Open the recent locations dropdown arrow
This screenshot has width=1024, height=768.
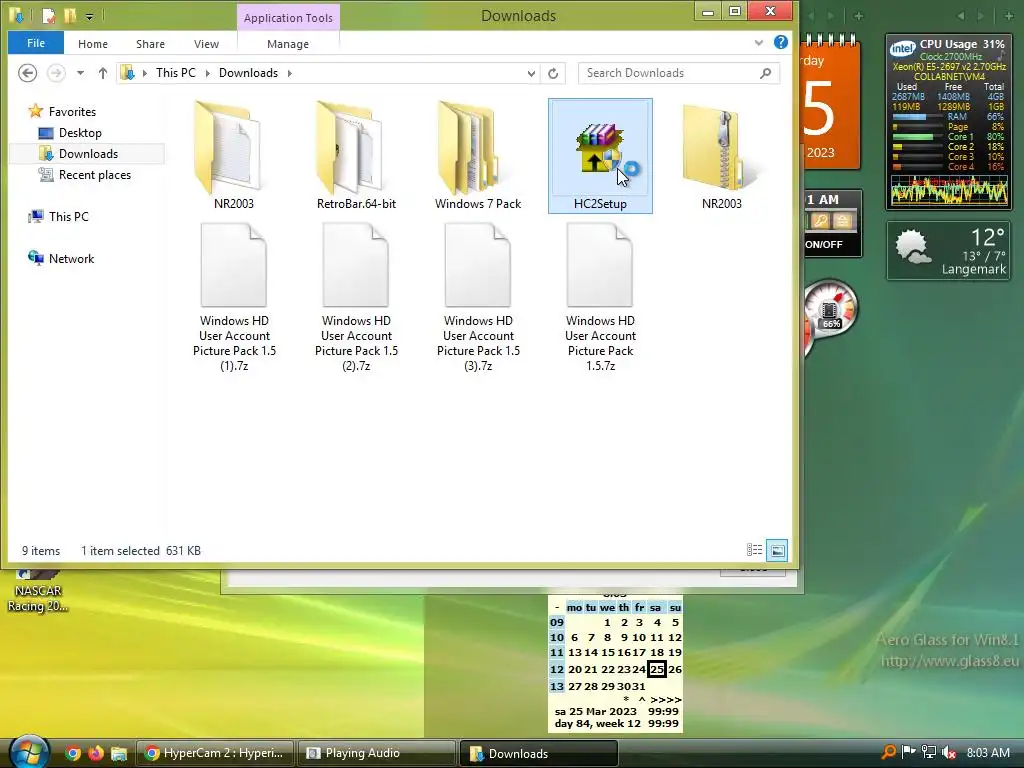[80, 73]
